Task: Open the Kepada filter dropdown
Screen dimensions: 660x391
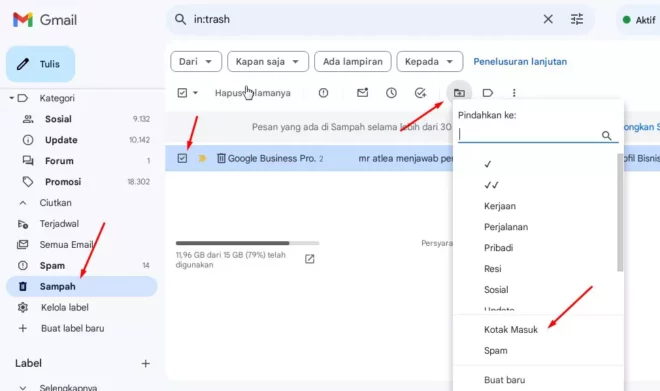Action: [x=429, y=61]
